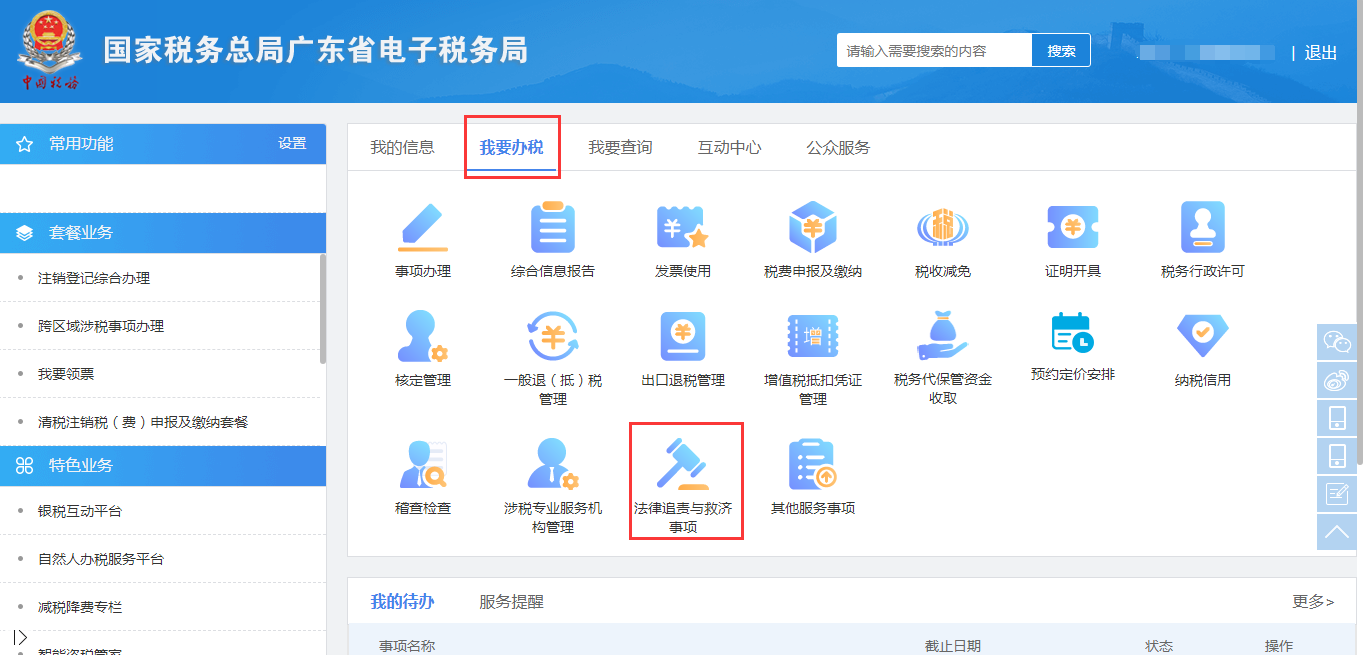
Task: Click 设置 in 常用功能 header
Action: pyautogui.click(x=292, y=144)
